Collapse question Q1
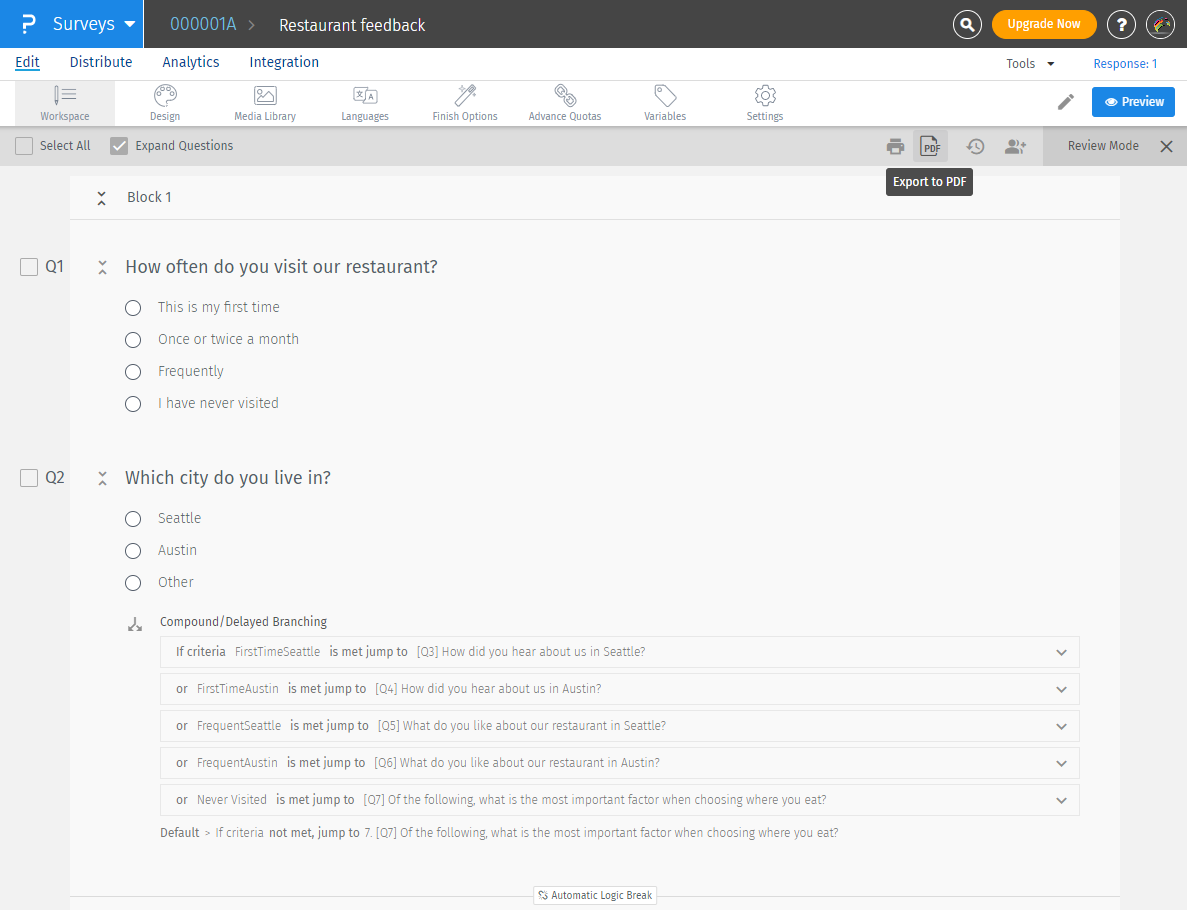 pyautogui.click(x=102, y=267)
